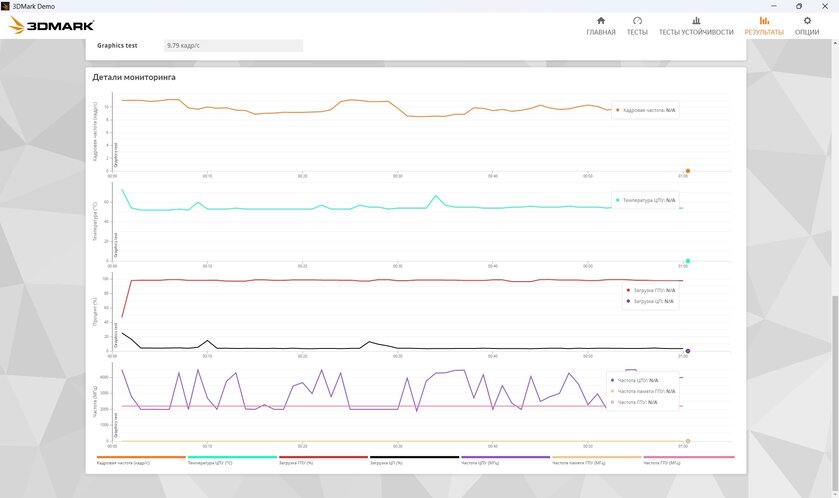Open the ОПЦИИ gear icon
This screenshot has height=498, width=839.
[x=807, y=21]
